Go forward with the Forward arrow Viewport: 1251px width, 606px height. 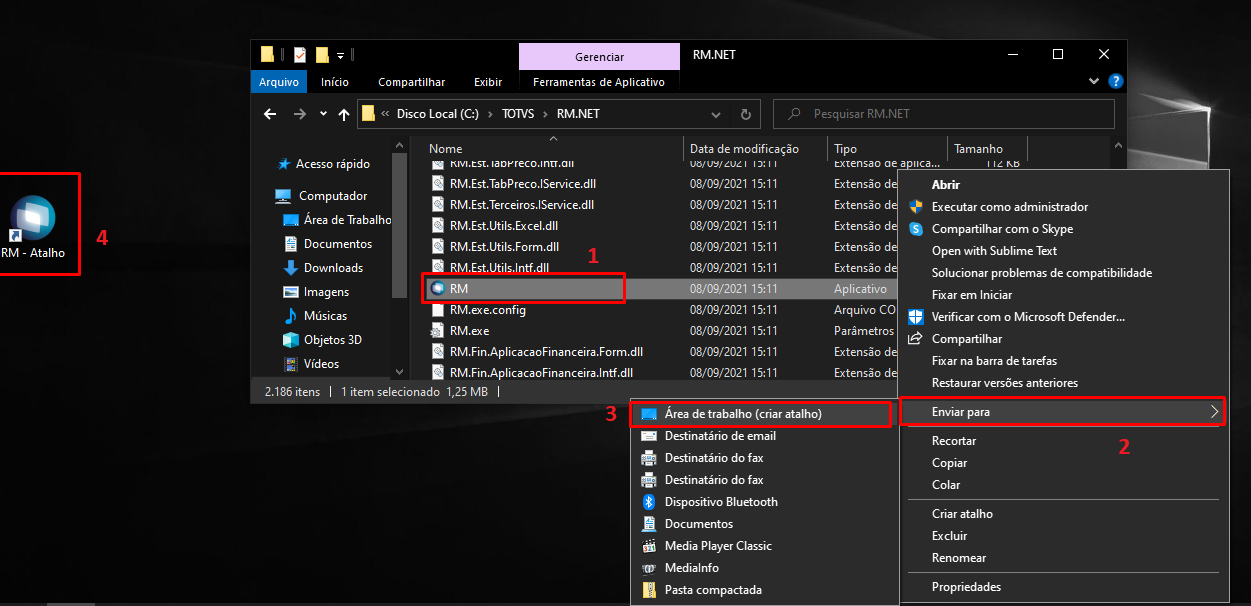[x=300, y=114]
